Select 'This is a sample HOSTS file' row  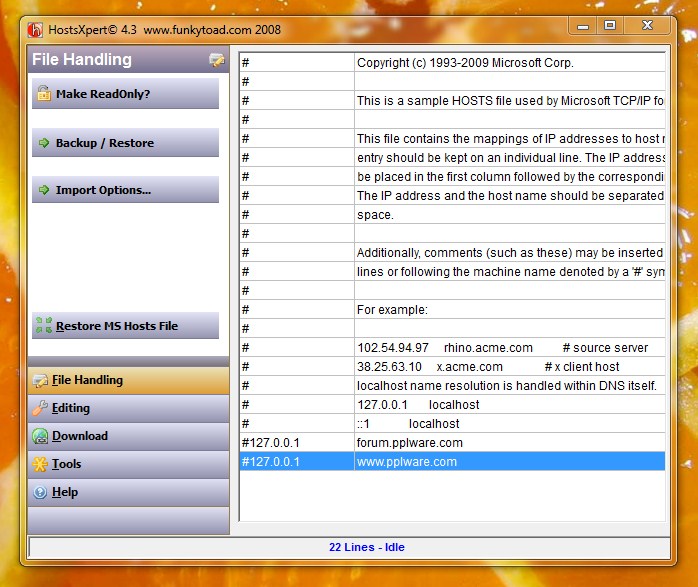tap(452, 100)
